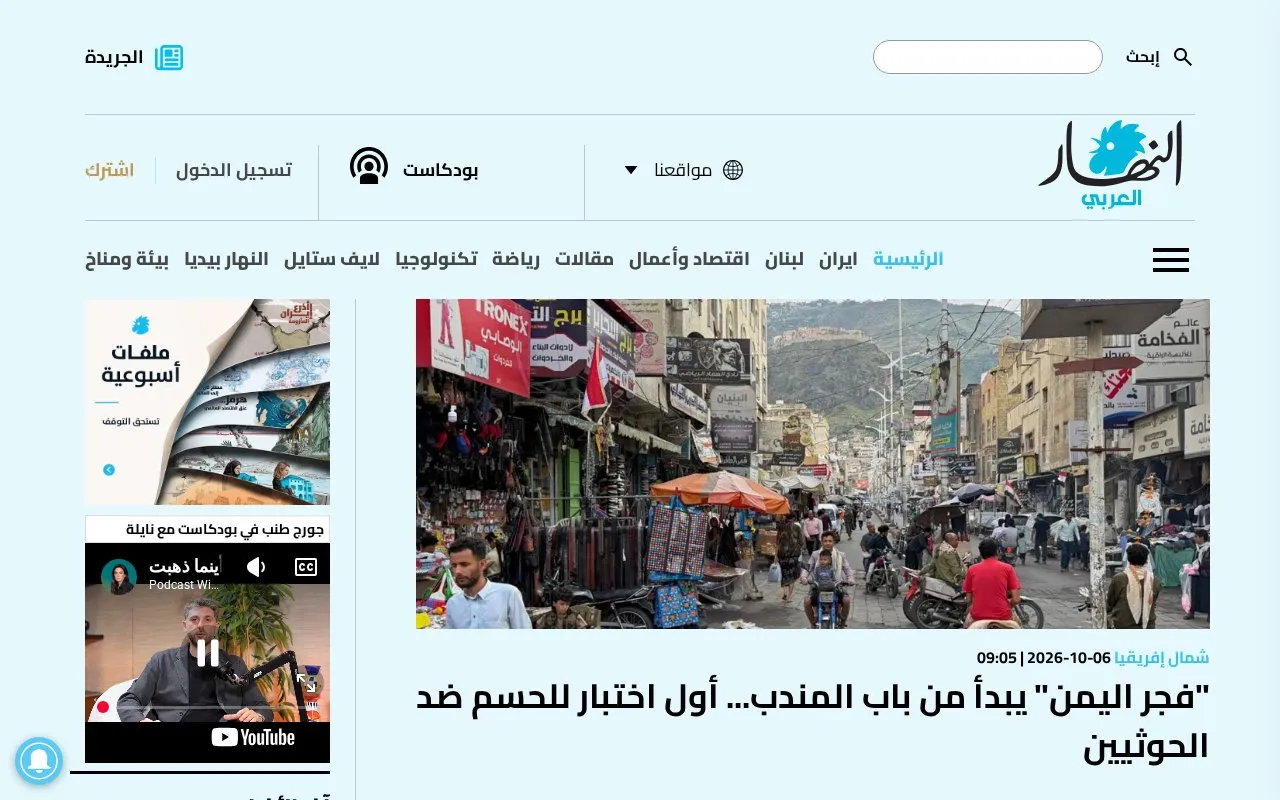Open the "فجر اليمن" article headline
Screen dimensions: 1280x800
[x=813, y=721]
